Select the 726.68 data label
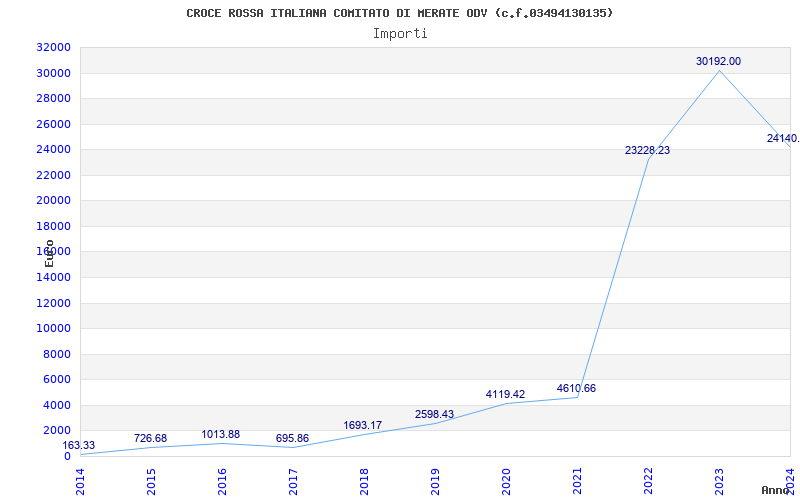 click(x=151, y=438)
